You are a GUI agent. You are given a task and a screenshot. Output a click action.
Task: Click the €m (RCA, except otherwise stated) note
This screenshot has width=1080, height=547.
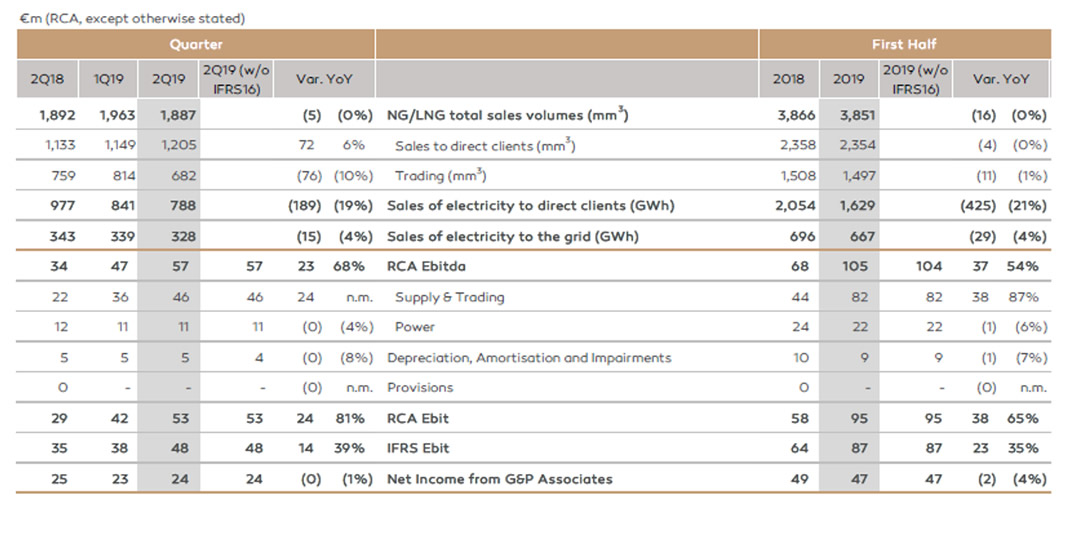[x=132, y=19]
